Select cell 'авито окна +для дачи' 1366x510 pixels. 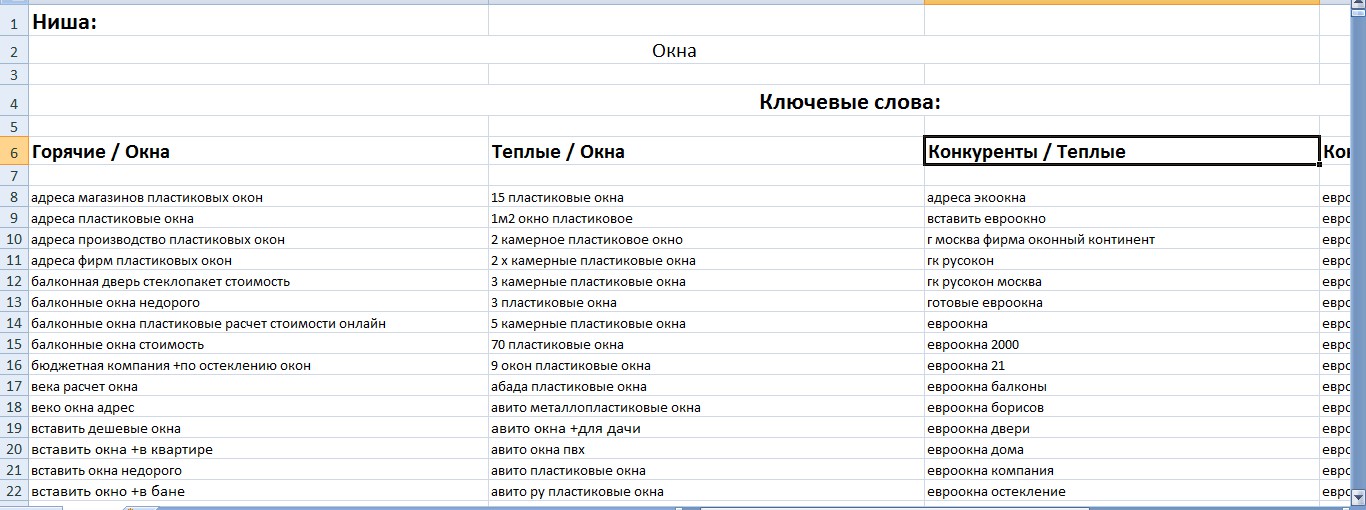coord(706,428)
